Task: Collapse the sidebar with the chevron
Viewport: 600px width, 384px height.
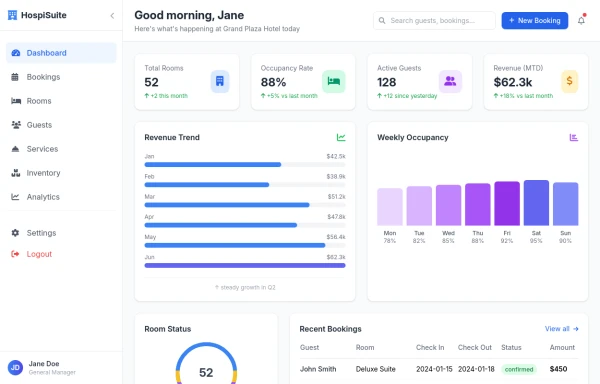Action: [112, 16]
